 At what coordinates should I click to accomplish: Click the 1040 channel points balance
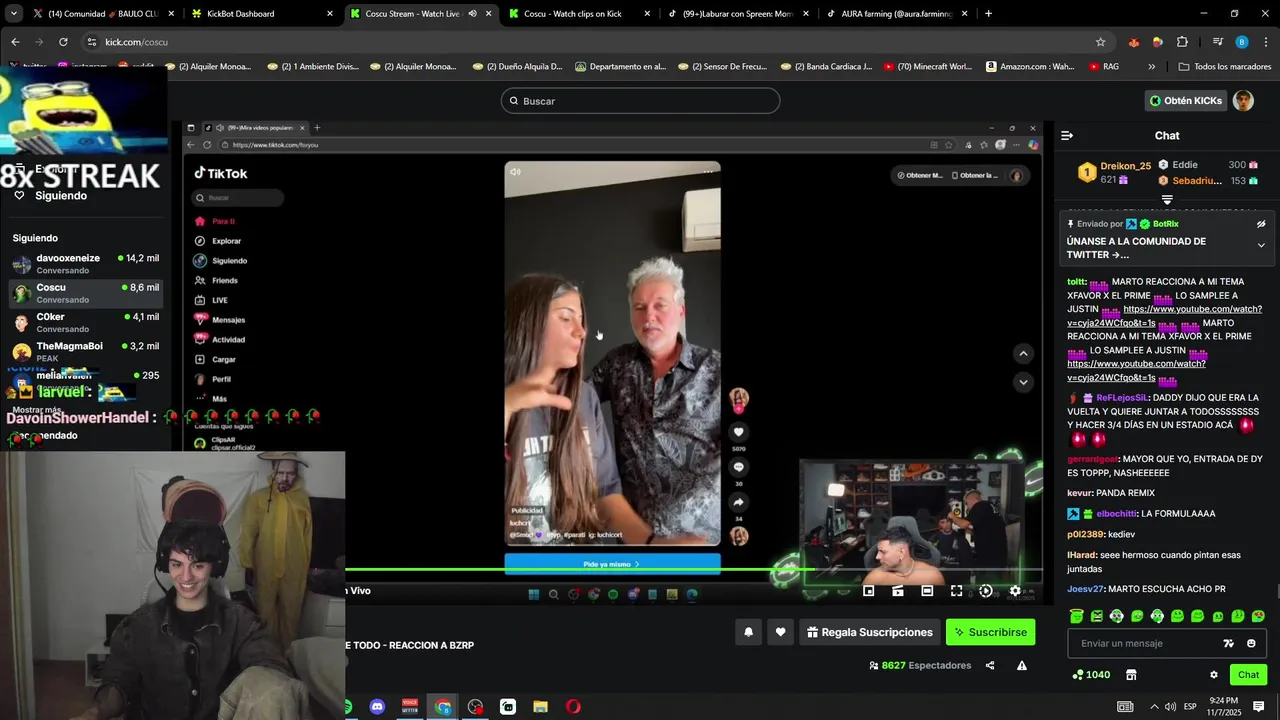[1091, 675]
